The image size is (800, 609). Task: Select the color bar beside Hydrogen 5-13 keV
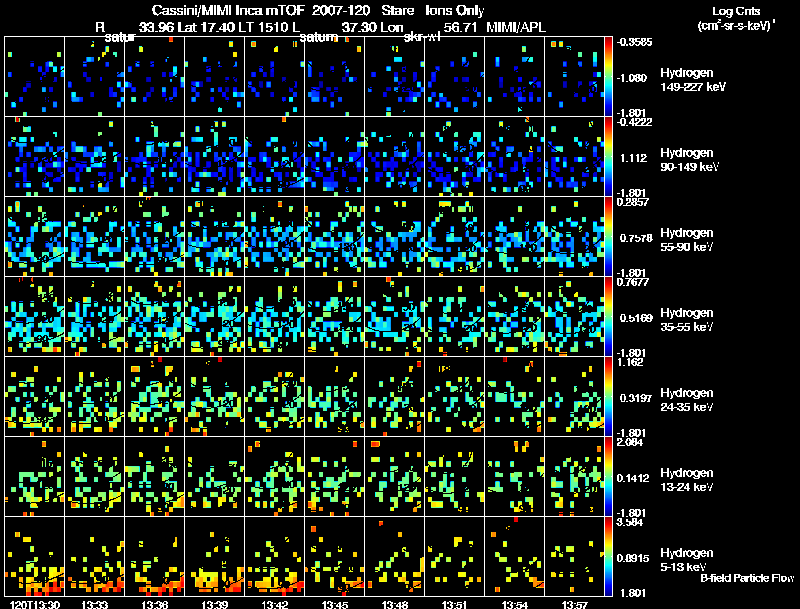coord(611,557)
